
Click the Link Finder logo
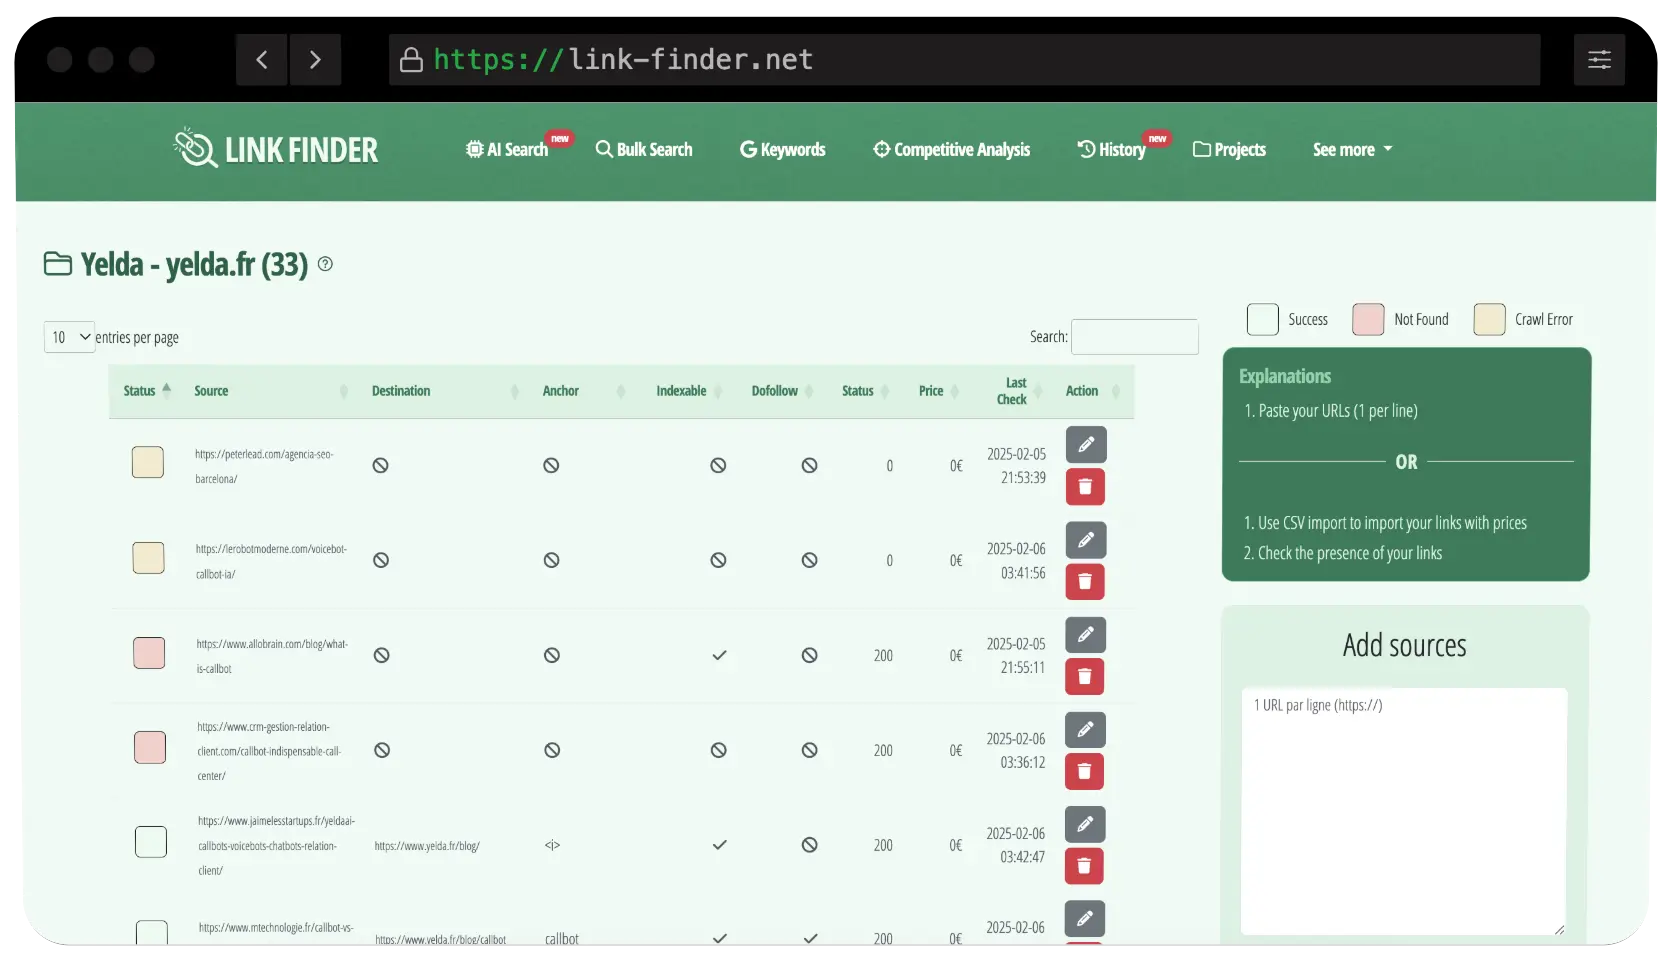275,149
